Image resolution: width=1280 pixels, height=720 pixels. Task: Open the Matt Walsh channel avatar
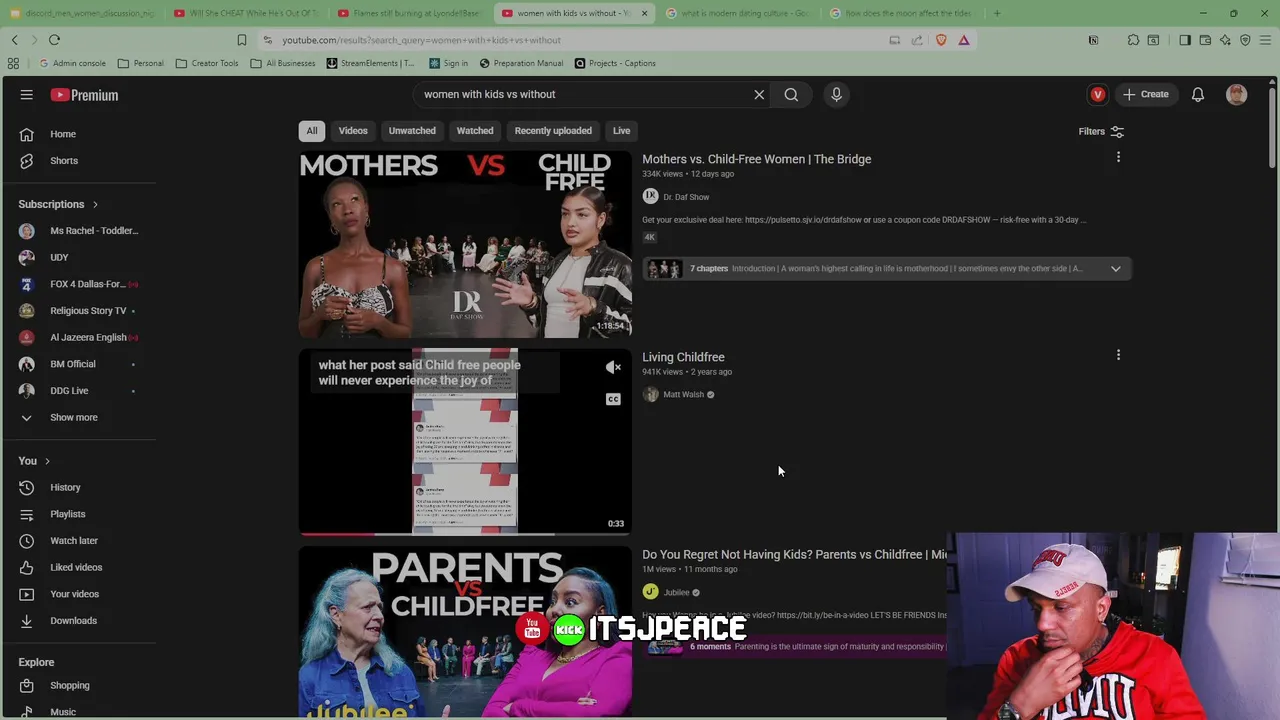(650, 394)
